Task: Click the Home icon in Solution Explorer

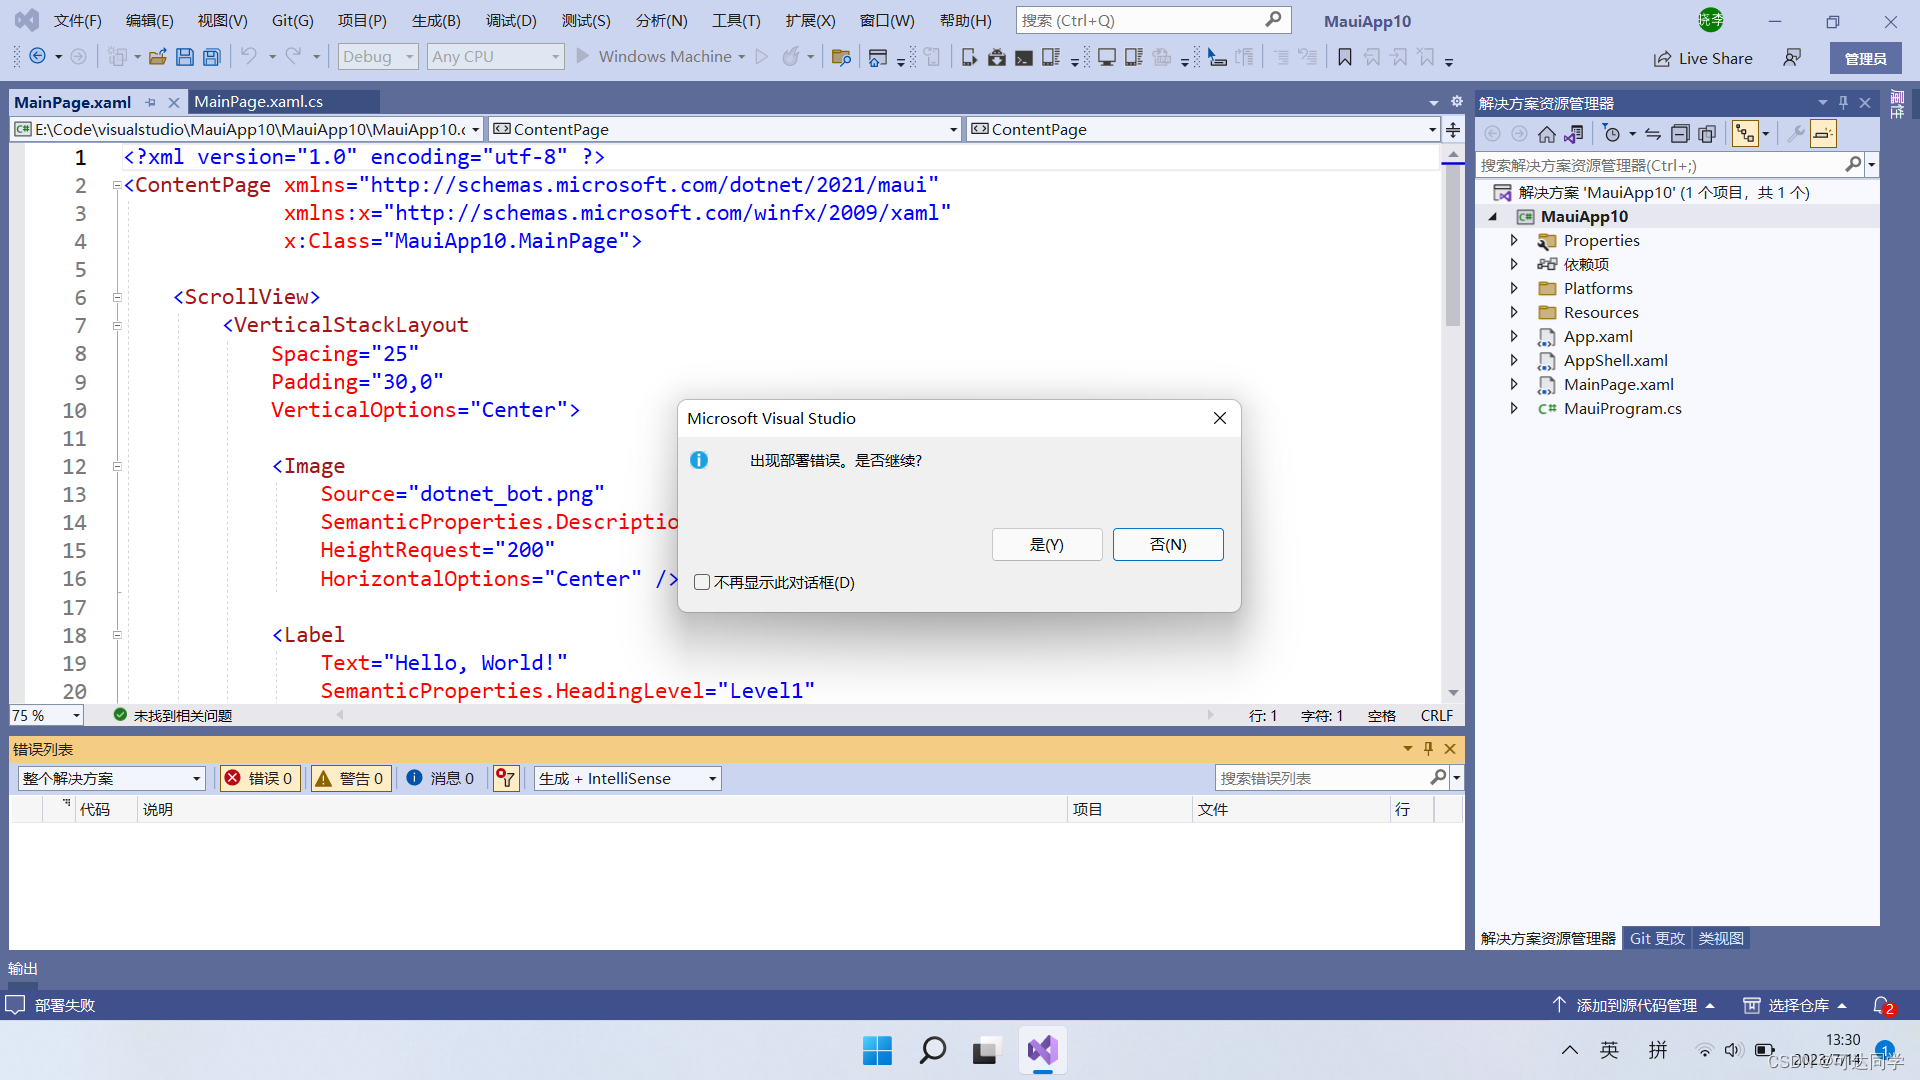Action: point(1547,134)
